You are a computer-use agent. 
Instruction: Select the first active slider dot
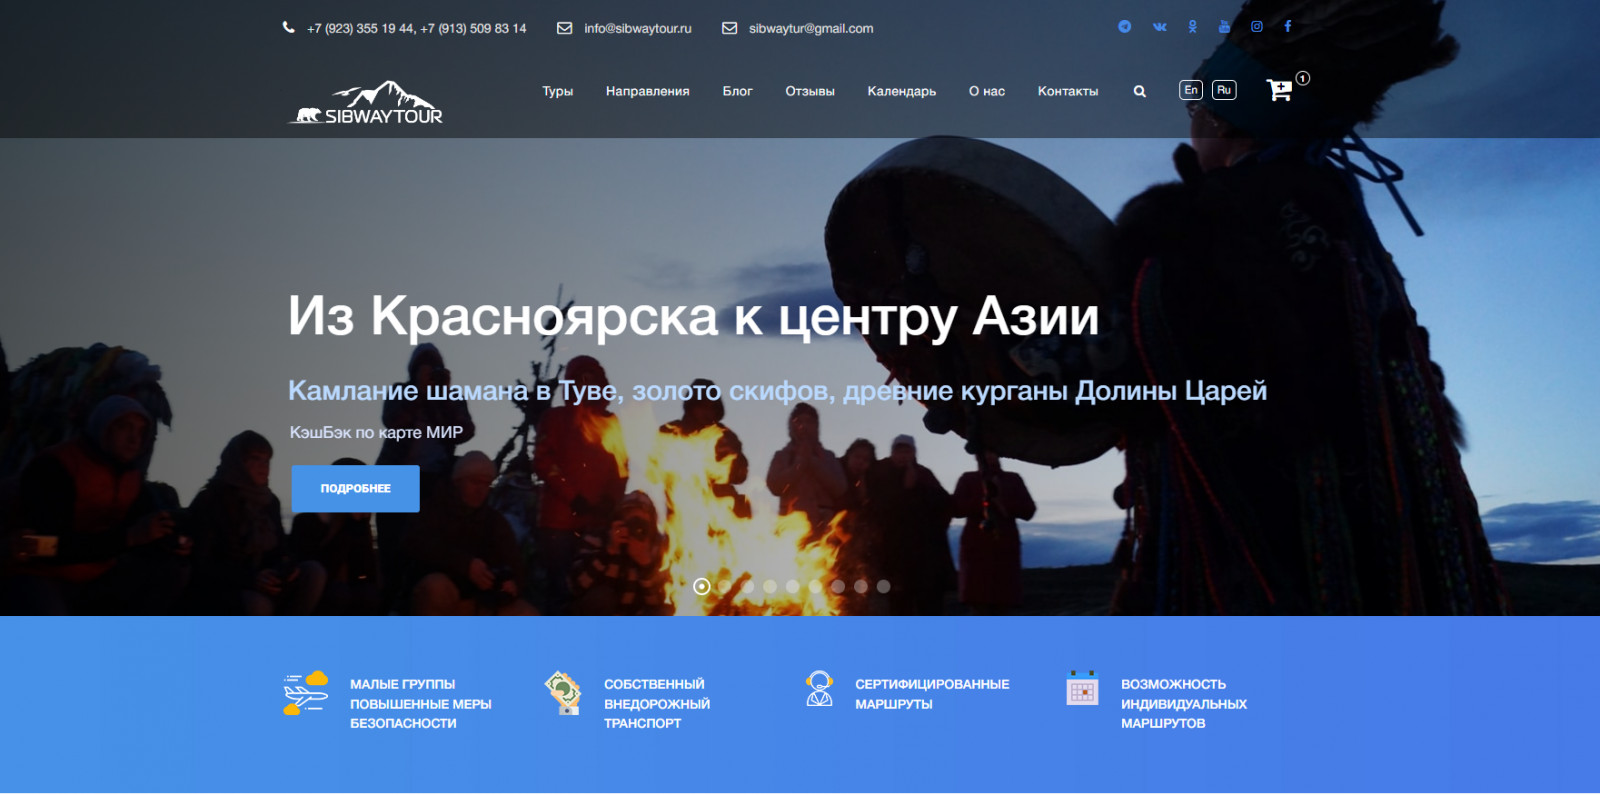[702, 587]
